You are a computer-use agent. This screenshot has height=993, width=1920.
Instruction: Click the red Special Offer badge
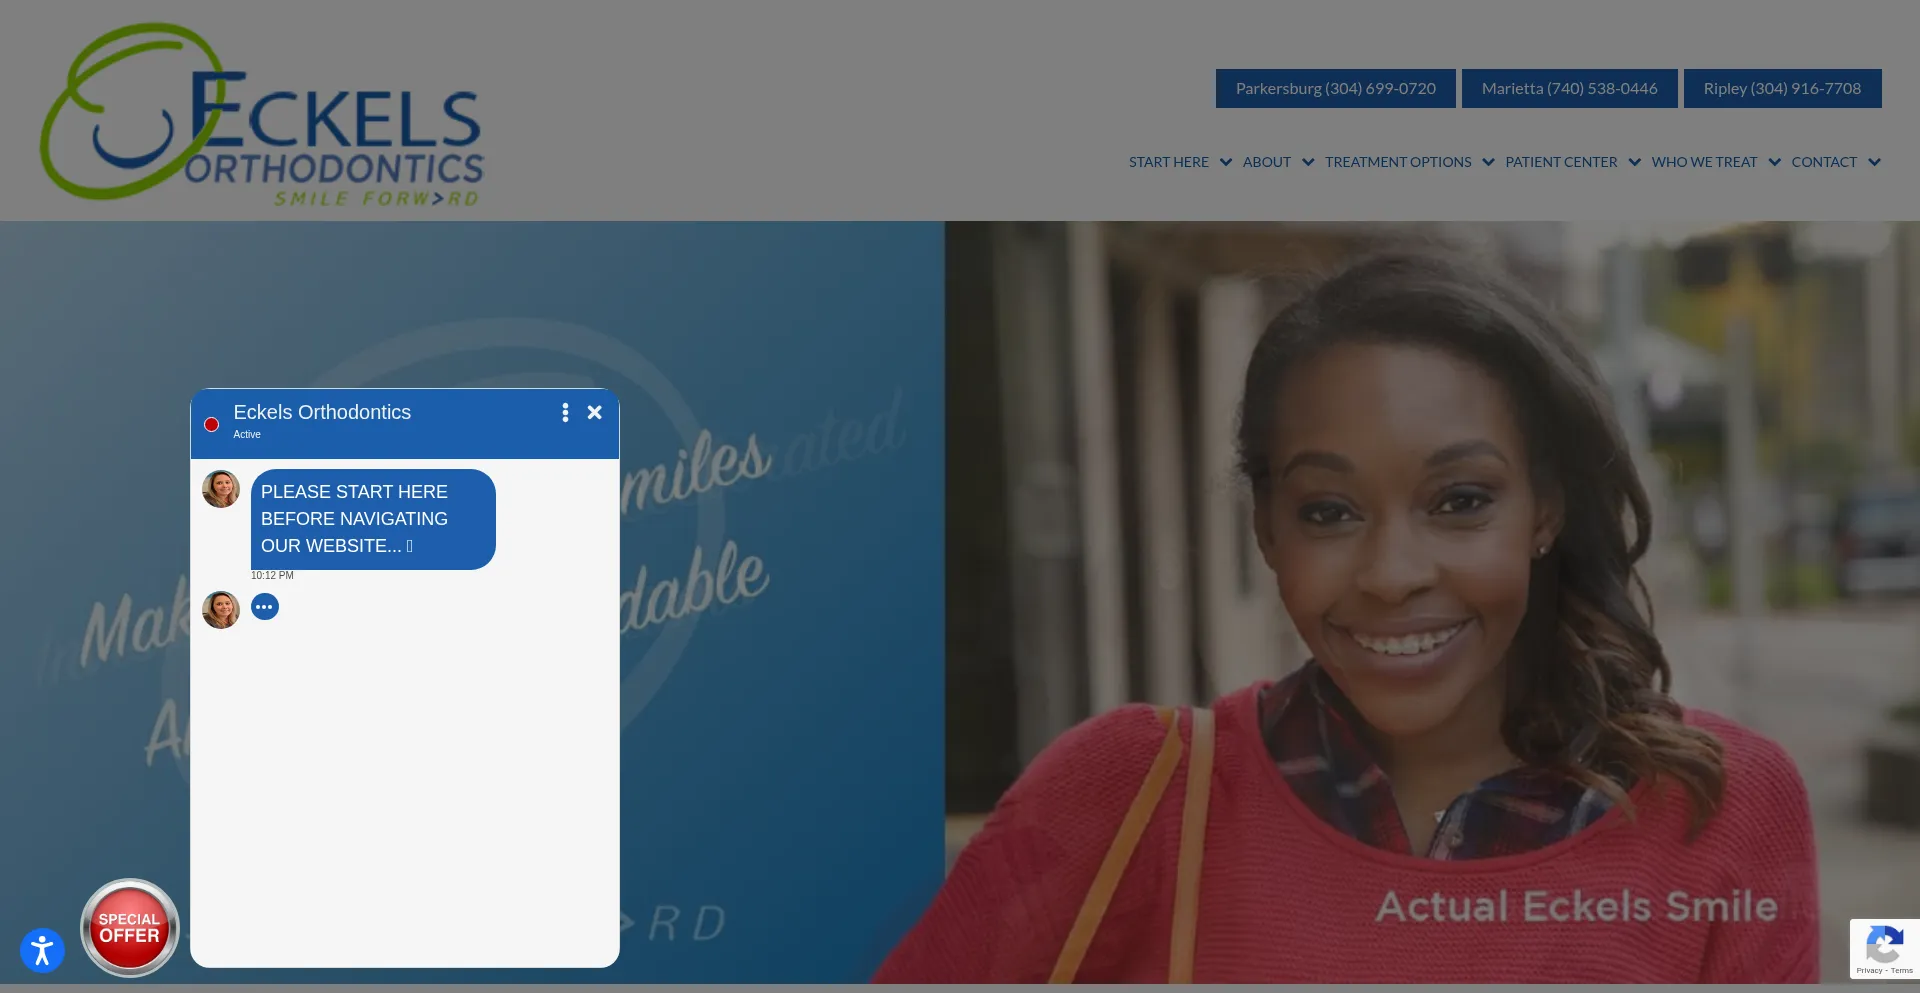(129, 928)
